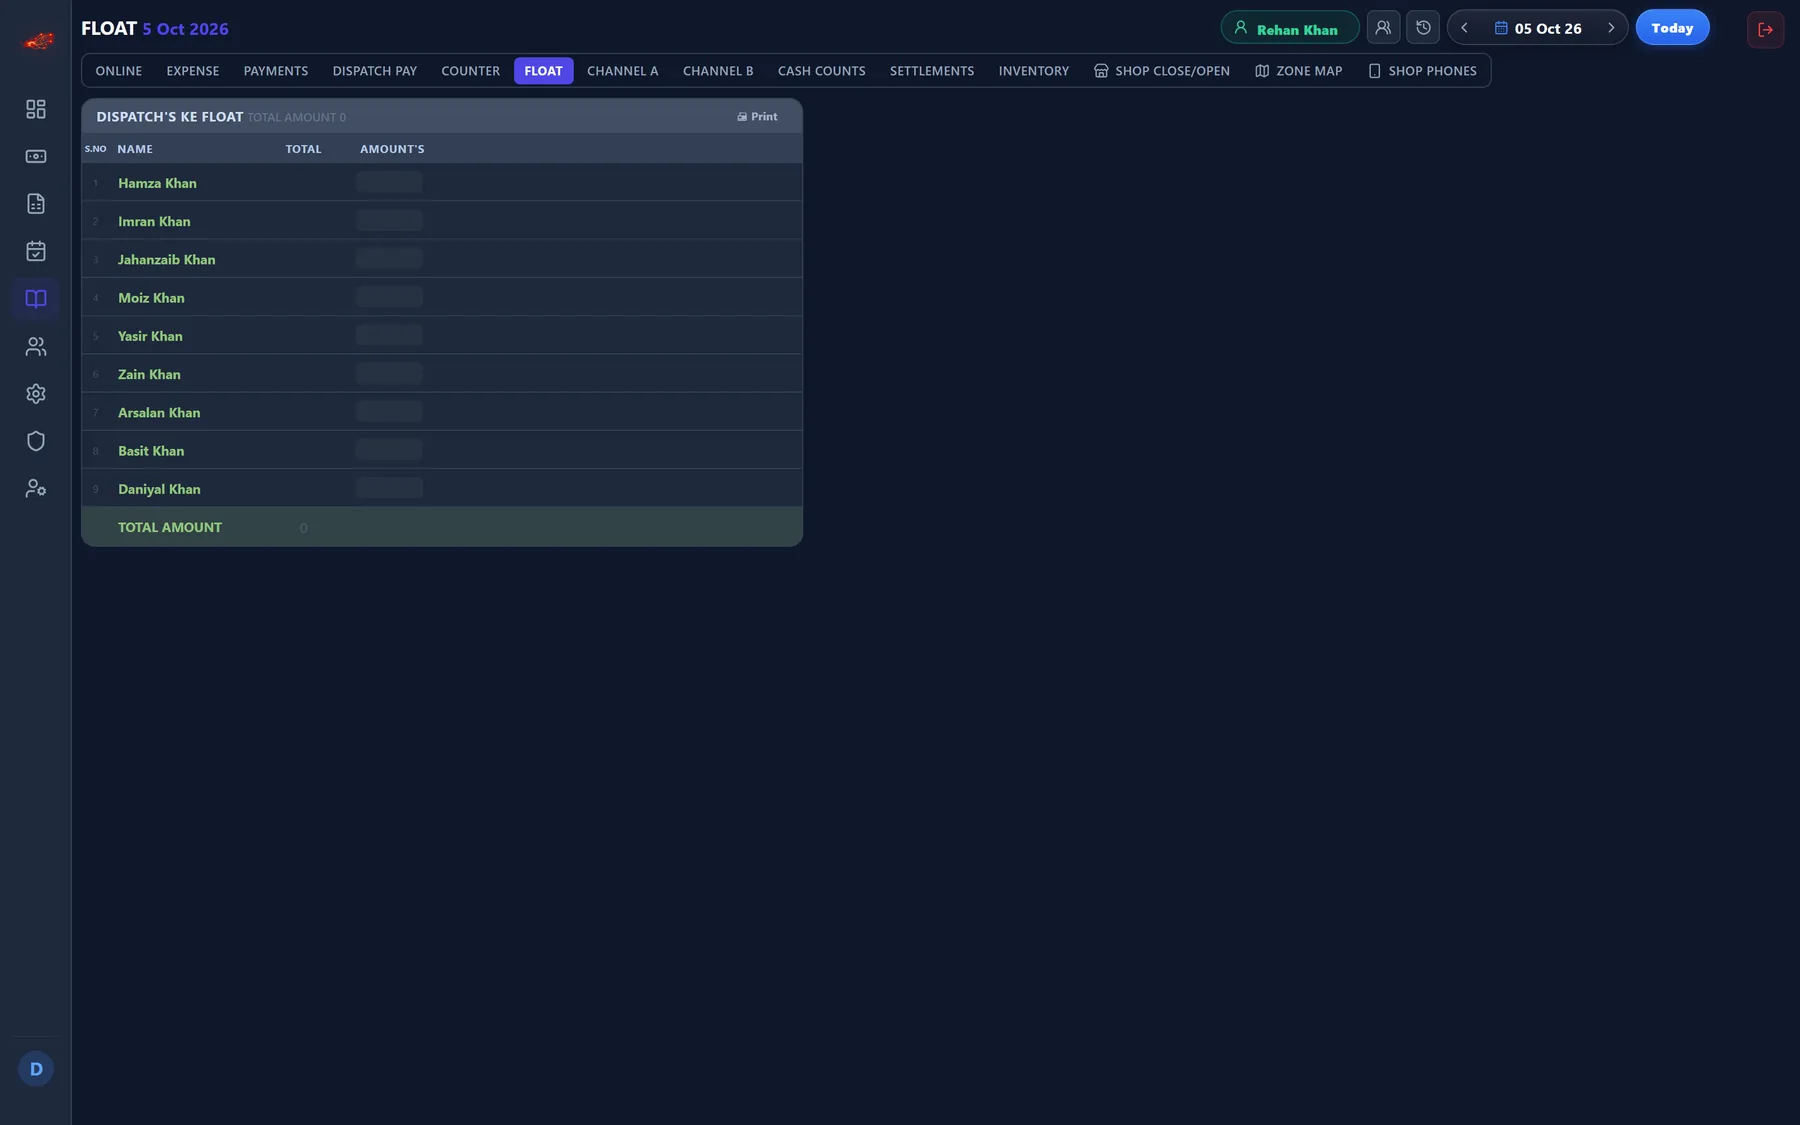Open the 05 Oct 26 date picker
Image resolution: width=1800 pixels, height=1125 pixels.
[1538, 28]
